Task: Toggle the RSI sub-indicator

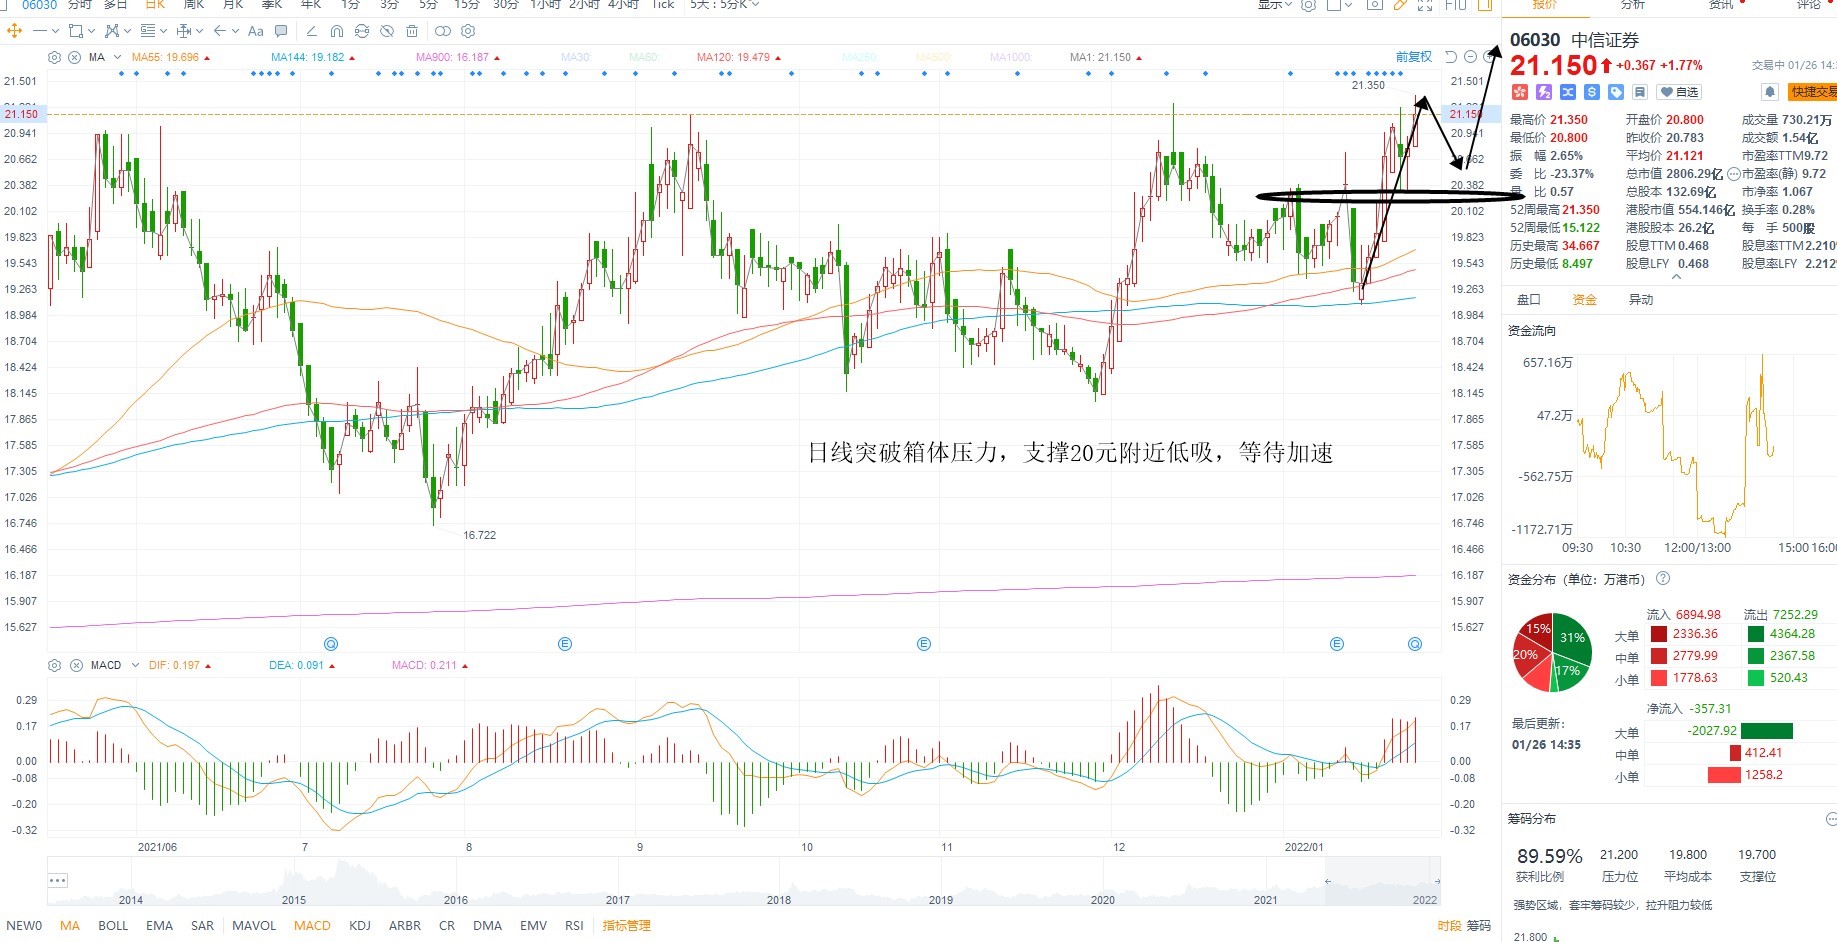Action: [x=574, y=926]
